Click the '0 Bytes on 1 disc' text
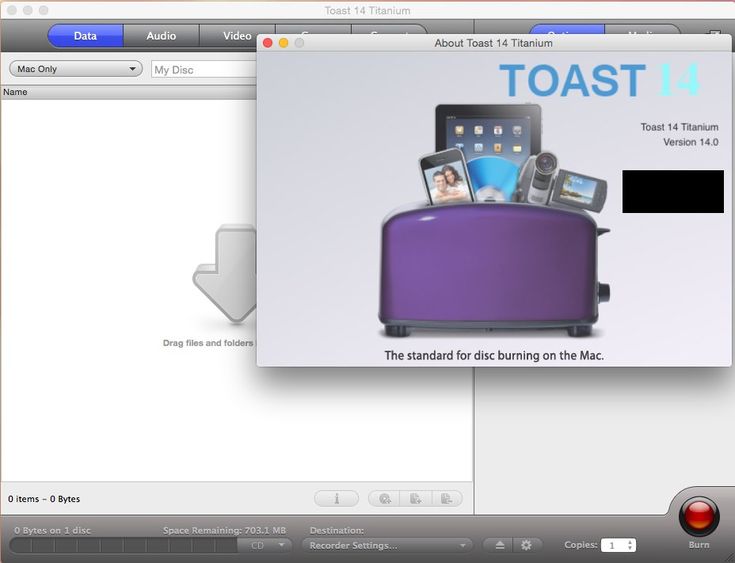Screen dimensions: 735x563 [52, 531]
